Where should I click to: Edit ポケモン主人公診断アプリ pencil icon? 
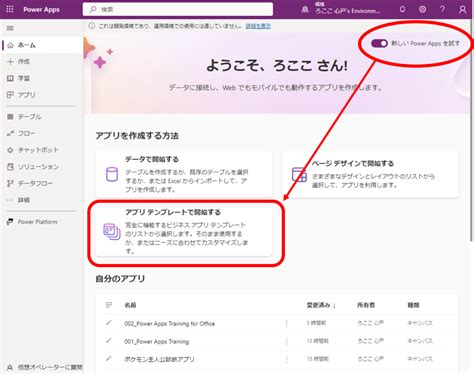click(109, 359)
